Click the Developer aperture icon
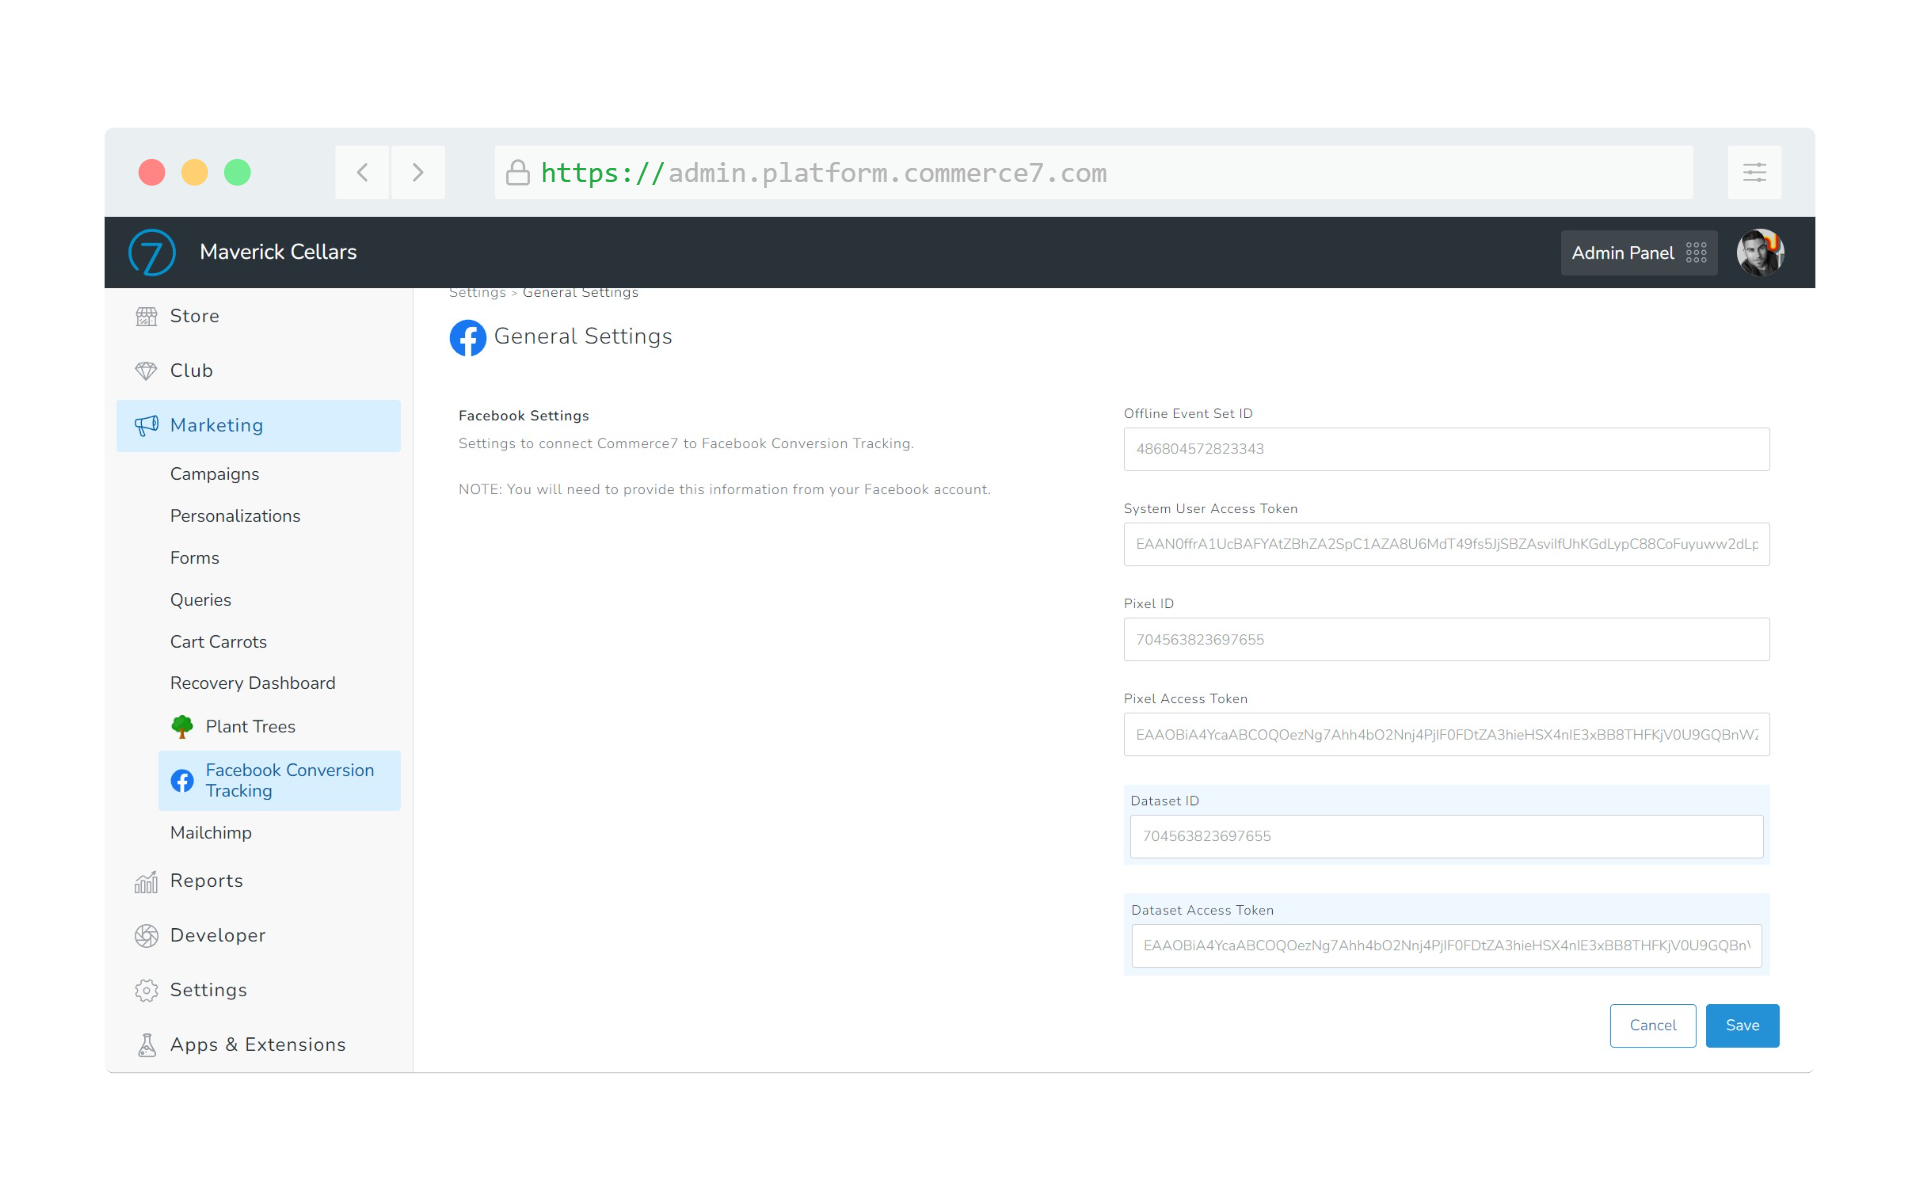1920x1200 pixels. tap(146, 936)
